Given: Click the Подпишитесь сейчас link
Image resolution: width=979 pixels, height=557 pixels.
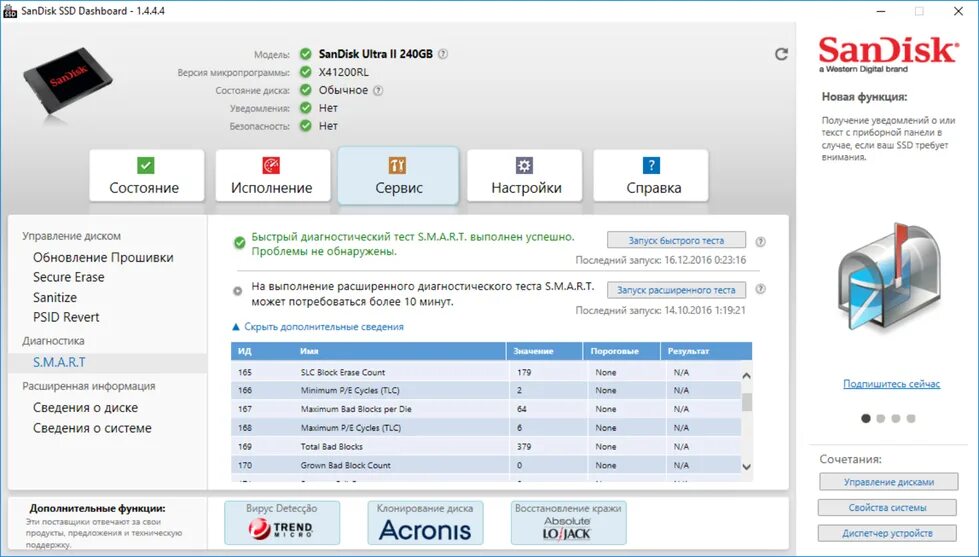Looking at the screenshot, I should [x=891, y=384].
